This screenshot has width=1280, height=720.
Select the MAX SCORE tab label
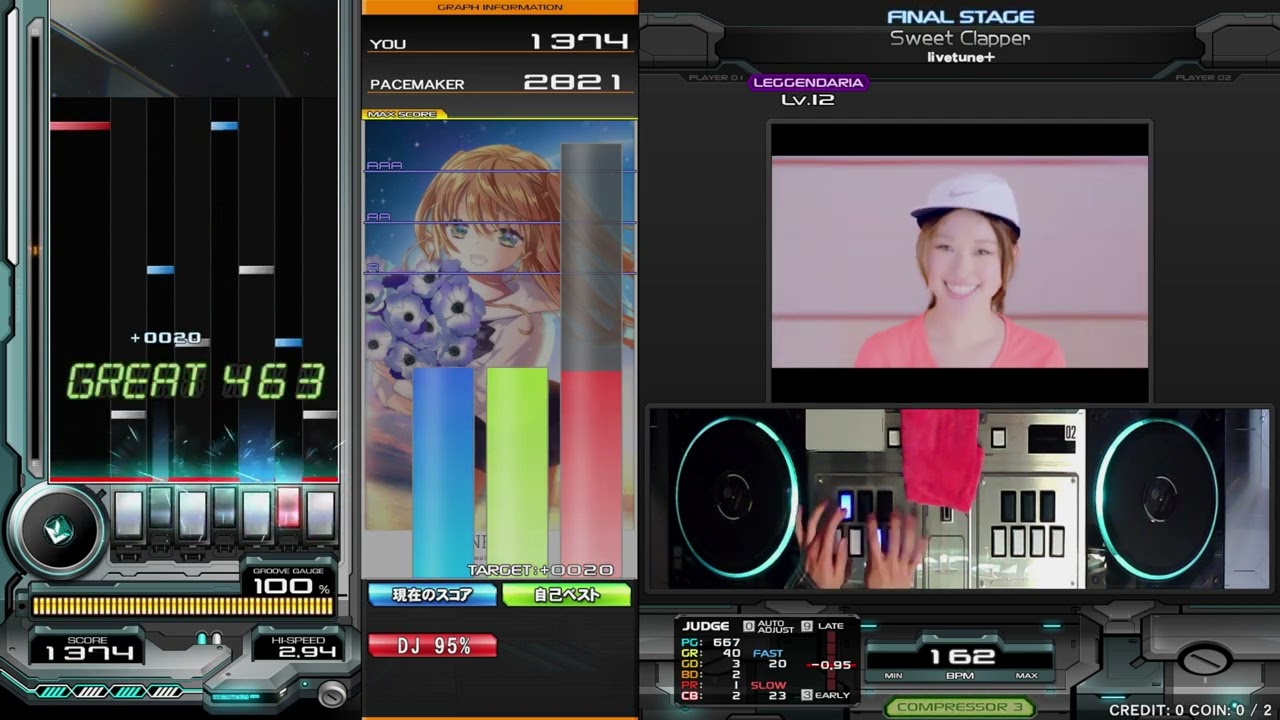(403, 115)
